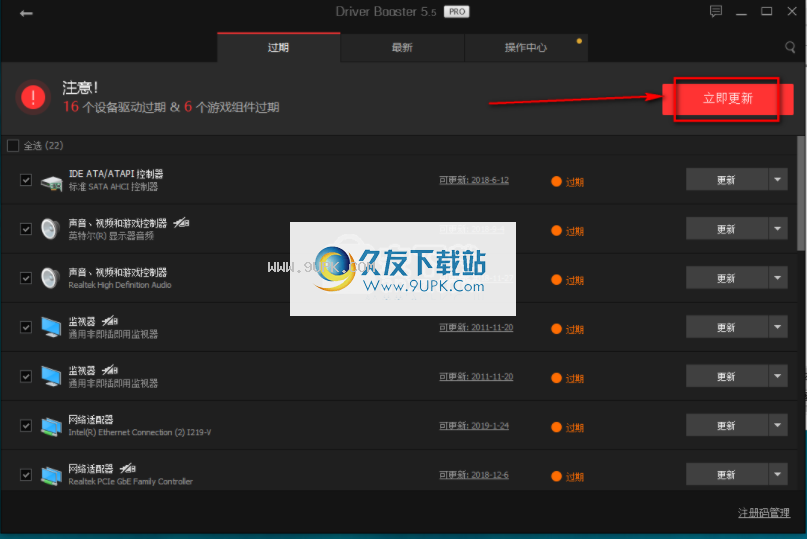Click speaker icon for 英特尔(R) 显示器音频
807x539 pixels.
click(50, 229)
